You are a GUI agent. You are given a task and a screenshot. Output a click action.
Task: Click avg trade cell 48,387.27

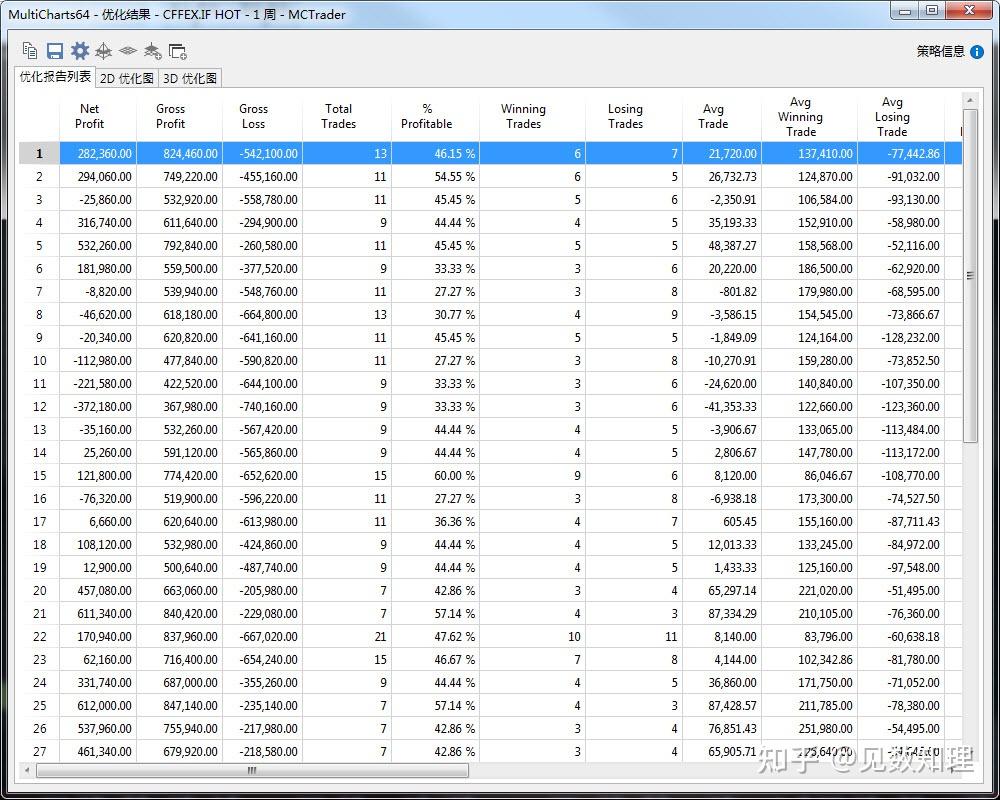coord(722,246)
